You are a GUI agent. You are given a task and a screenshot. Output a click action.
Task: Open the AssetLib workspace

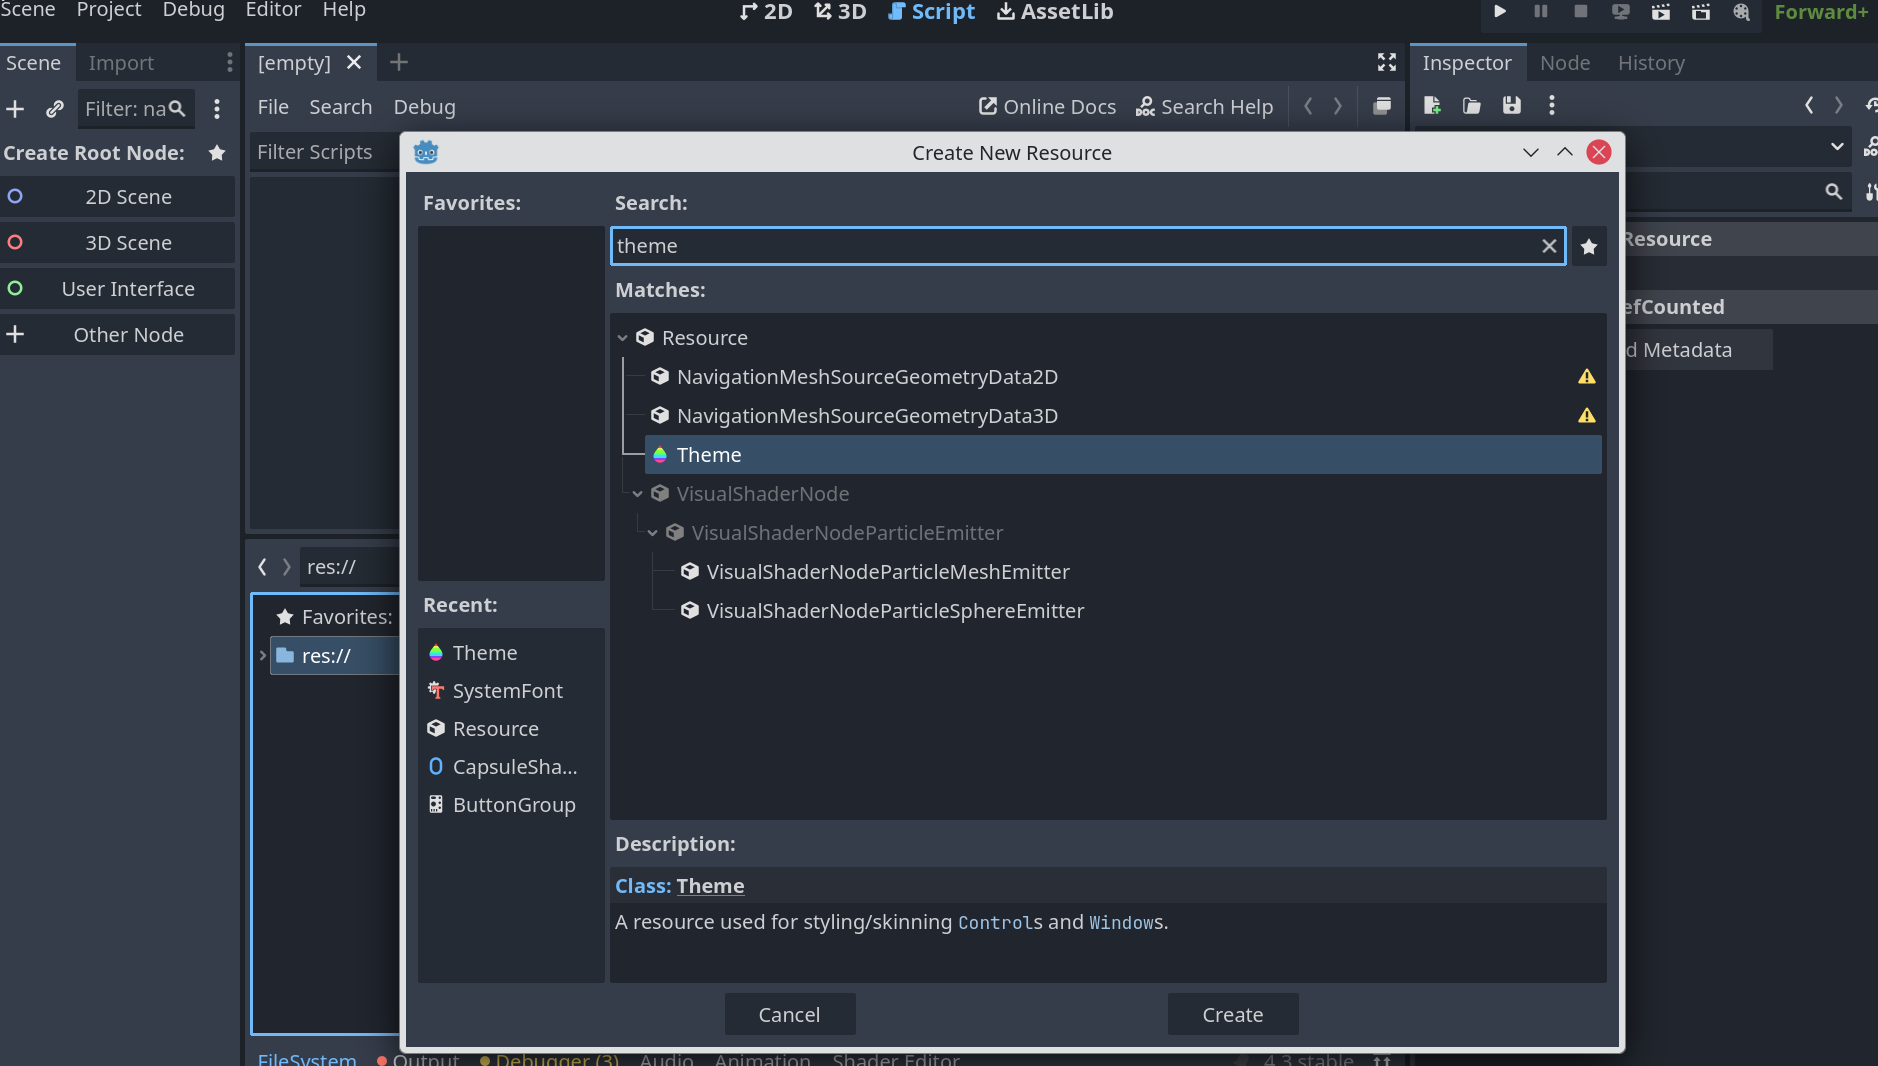coord(1055,12)
